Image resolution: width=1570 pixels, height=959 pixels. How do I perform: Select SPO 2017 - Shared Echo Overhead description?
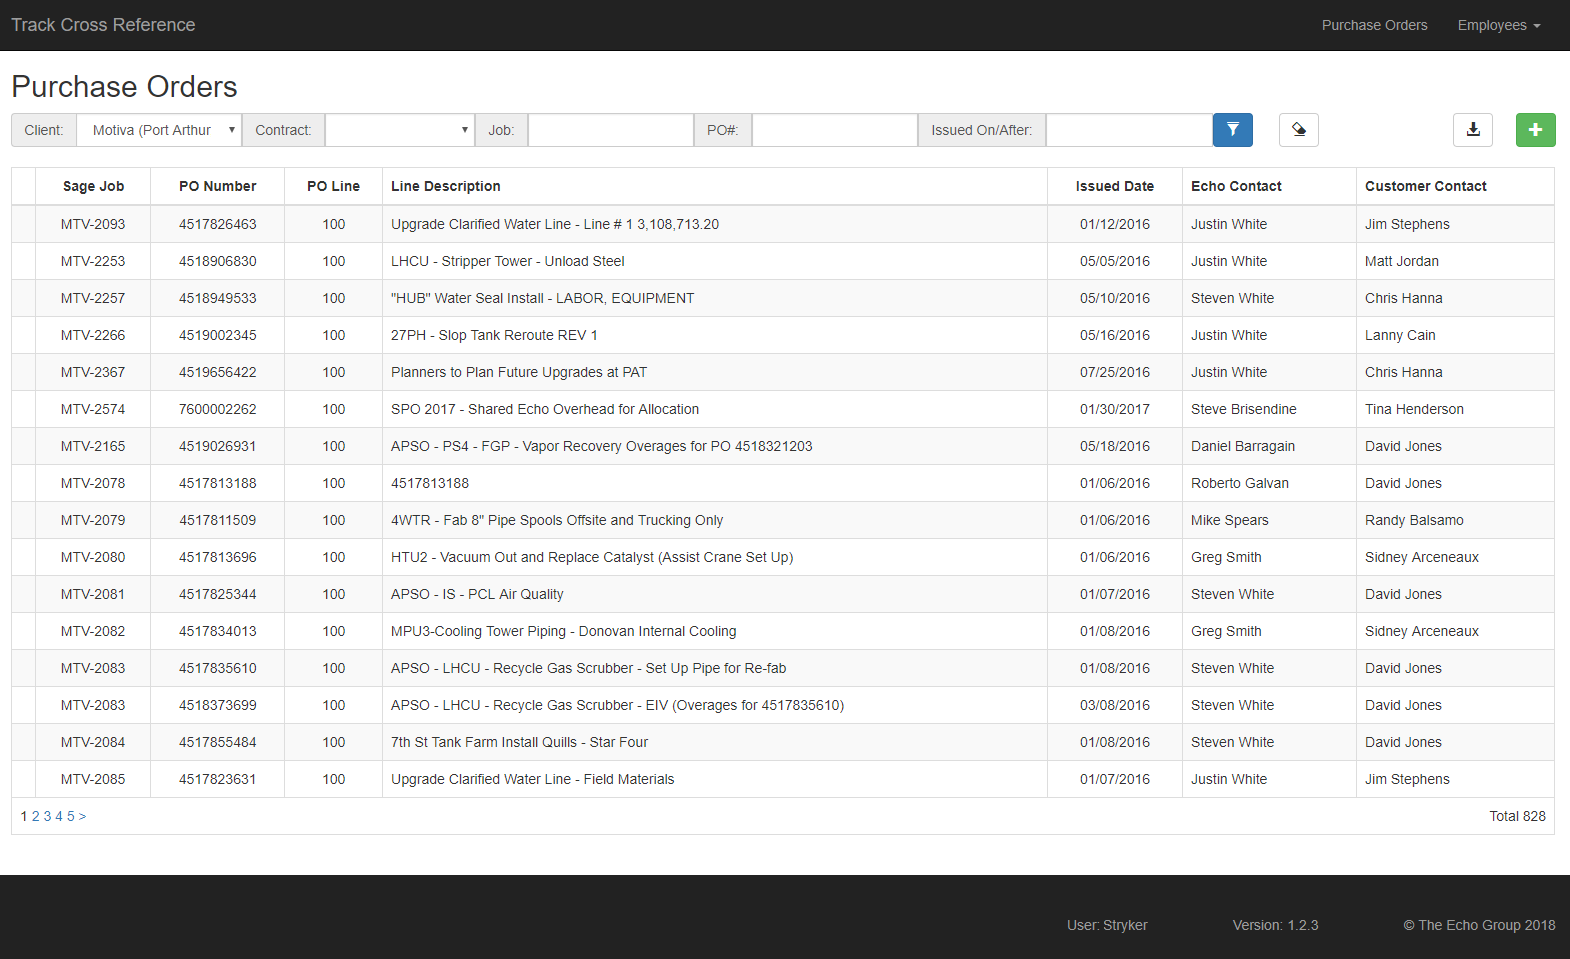(545, 409)
